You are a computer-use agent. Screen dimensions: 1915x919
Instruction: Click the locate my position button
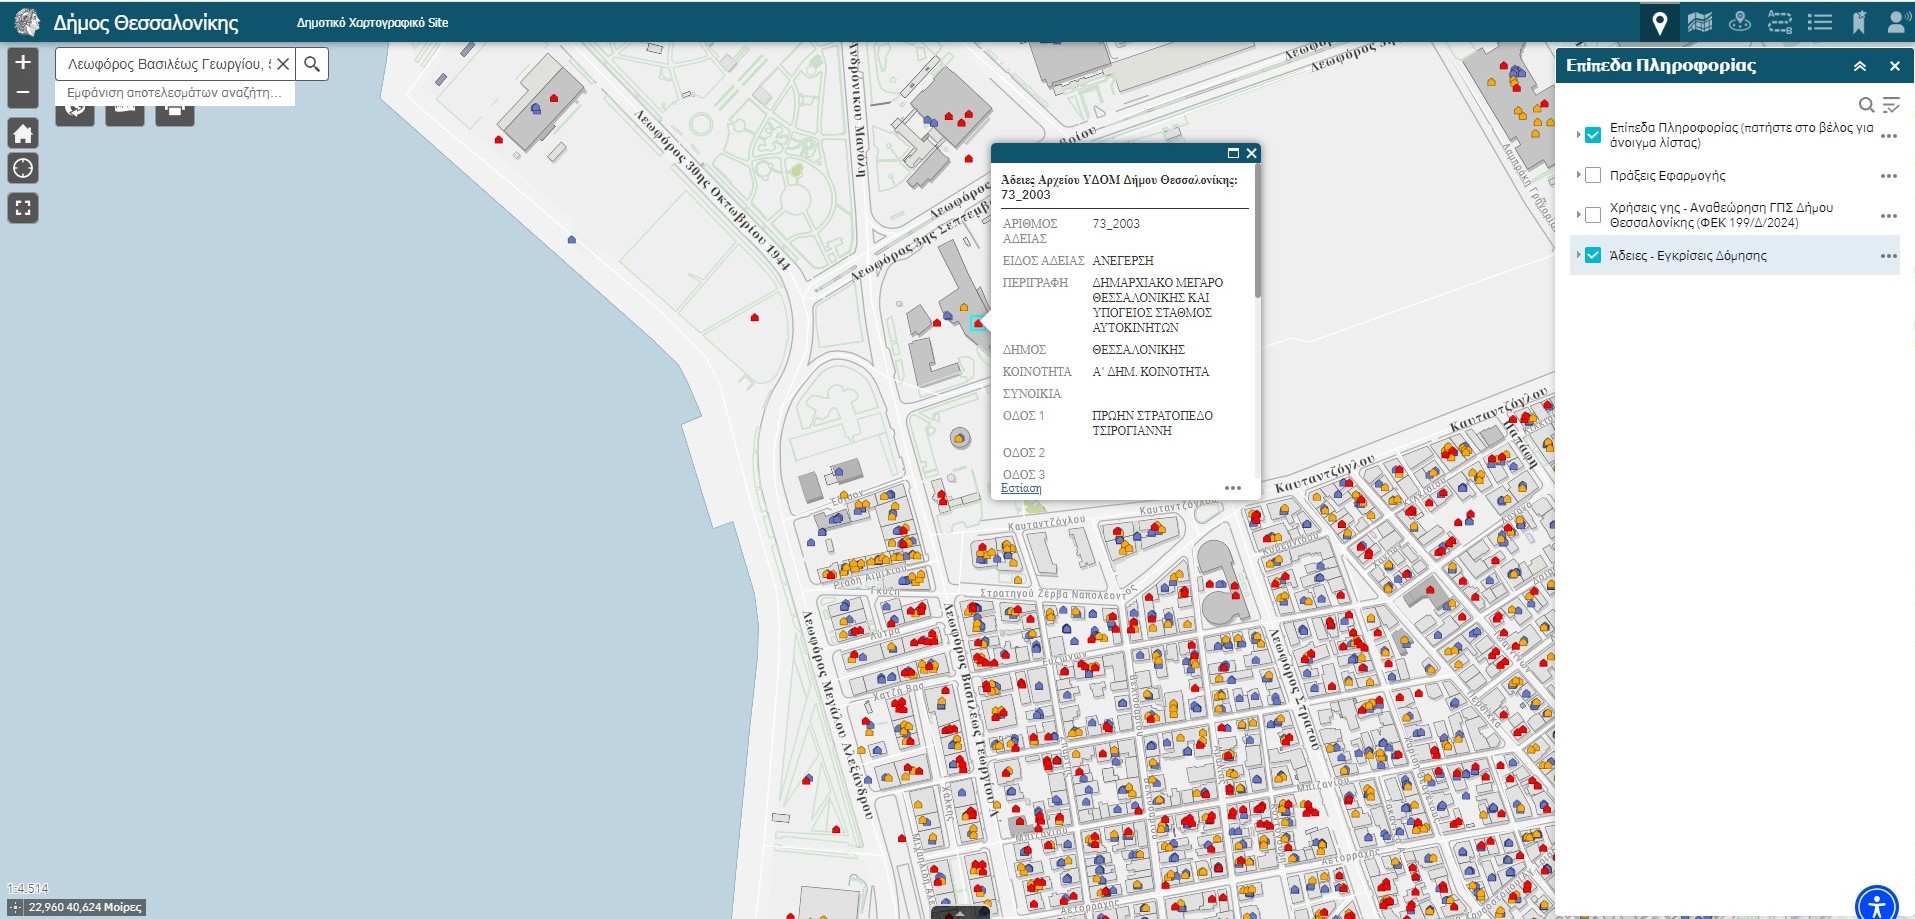point(23,168)
